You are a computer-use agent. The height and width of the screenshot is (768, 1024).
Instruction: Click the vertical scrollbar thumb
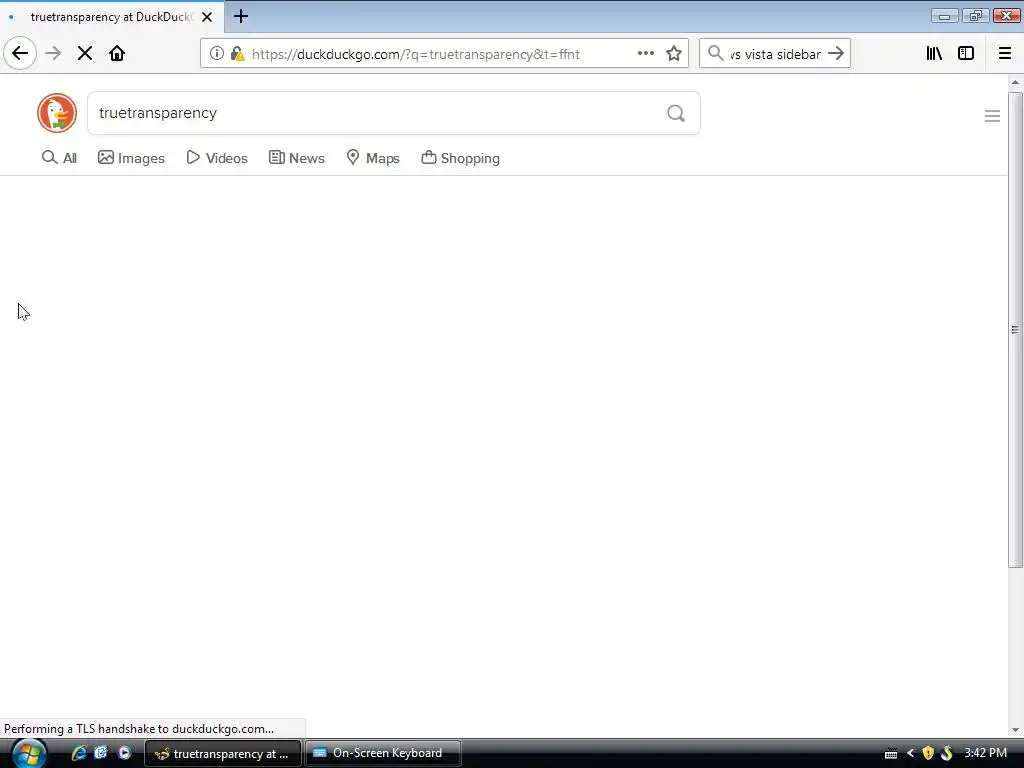pyautogui.click(x=1015, y=330)
